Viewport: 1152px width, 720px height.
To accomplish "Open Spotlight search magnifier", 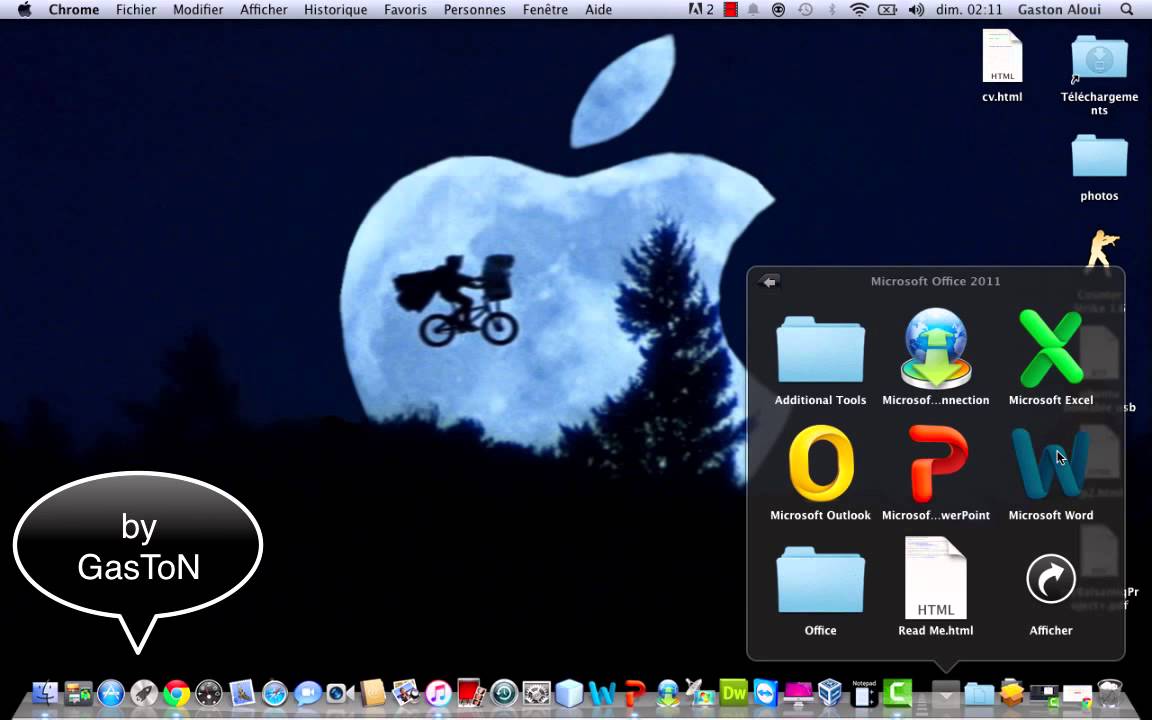I will [1127, 10].
